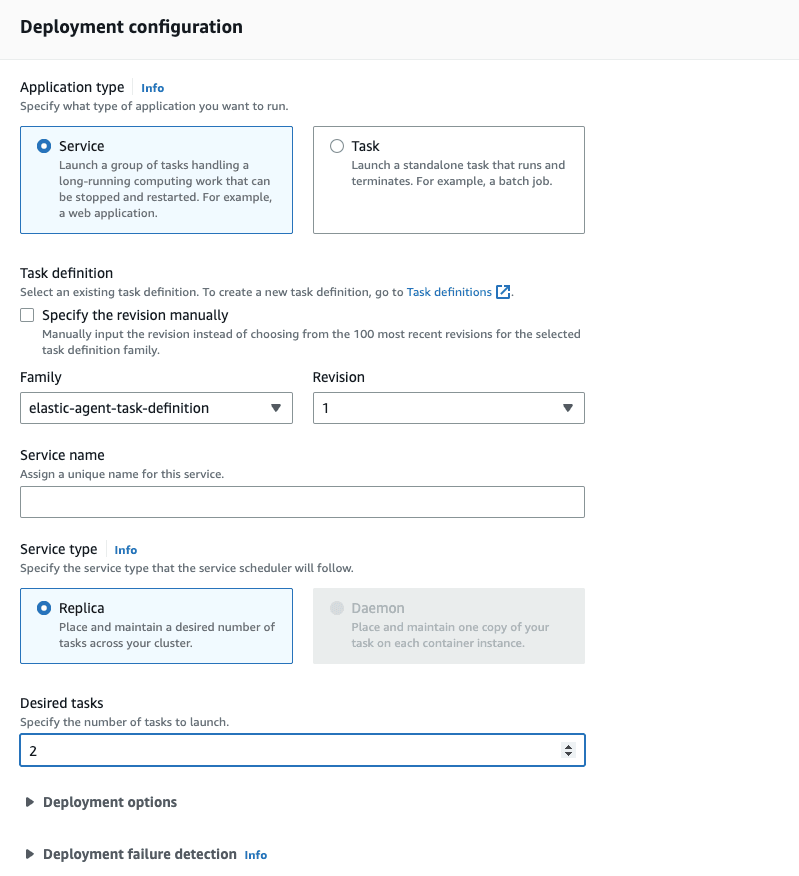Screen dimensions: 799x876
Task: Click Info link beside Application type
Action: pos(152,88)
